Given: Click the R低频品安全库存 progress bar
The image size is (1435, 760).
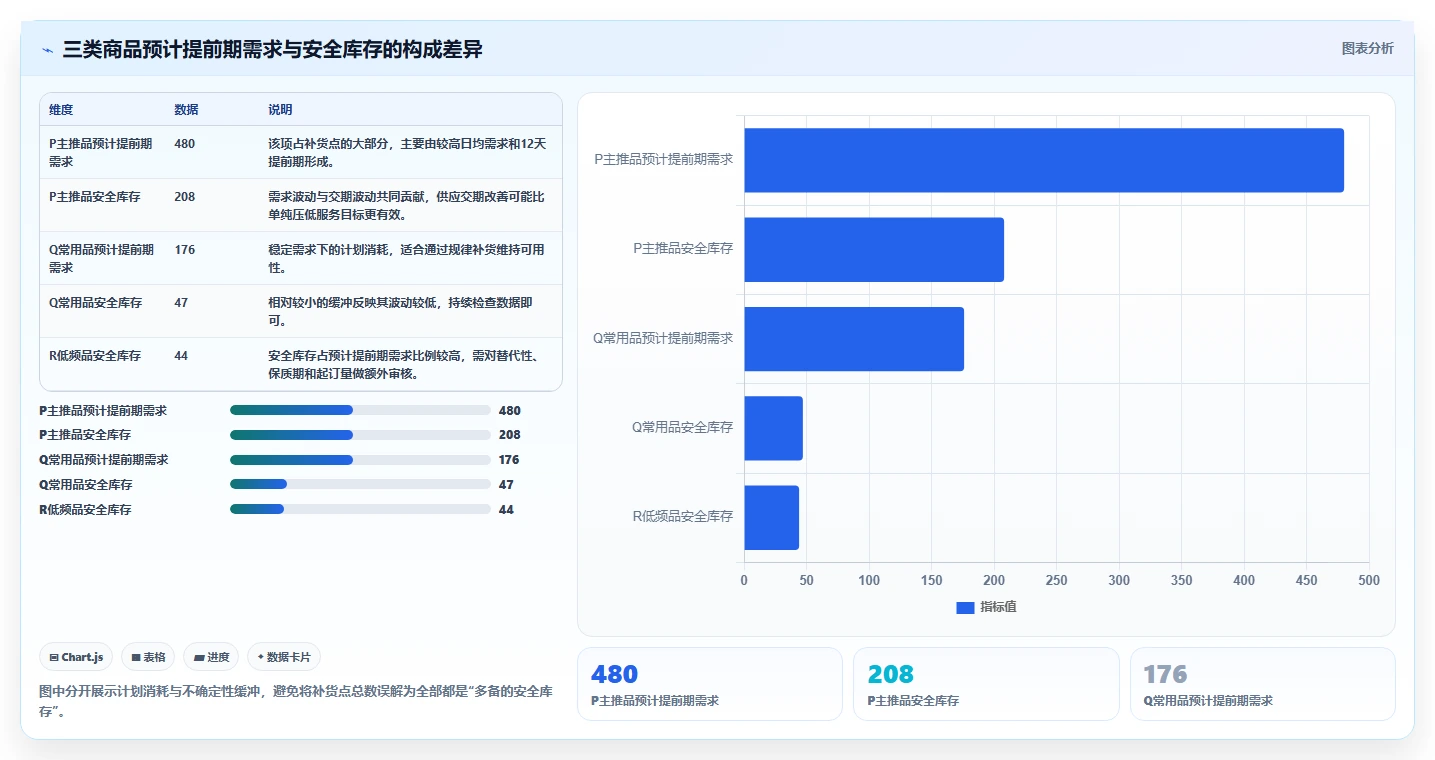Looking at the screenshot, I should [360, 510].
